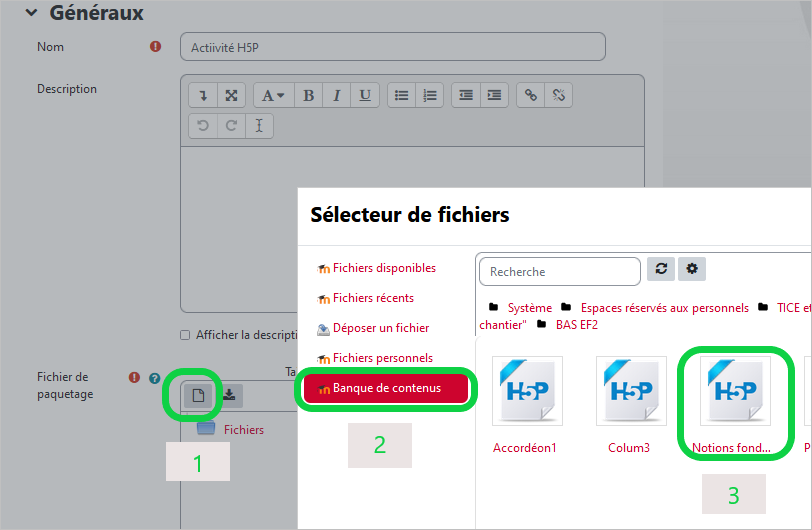Select Banque de contenus repository

coord(386,389)
